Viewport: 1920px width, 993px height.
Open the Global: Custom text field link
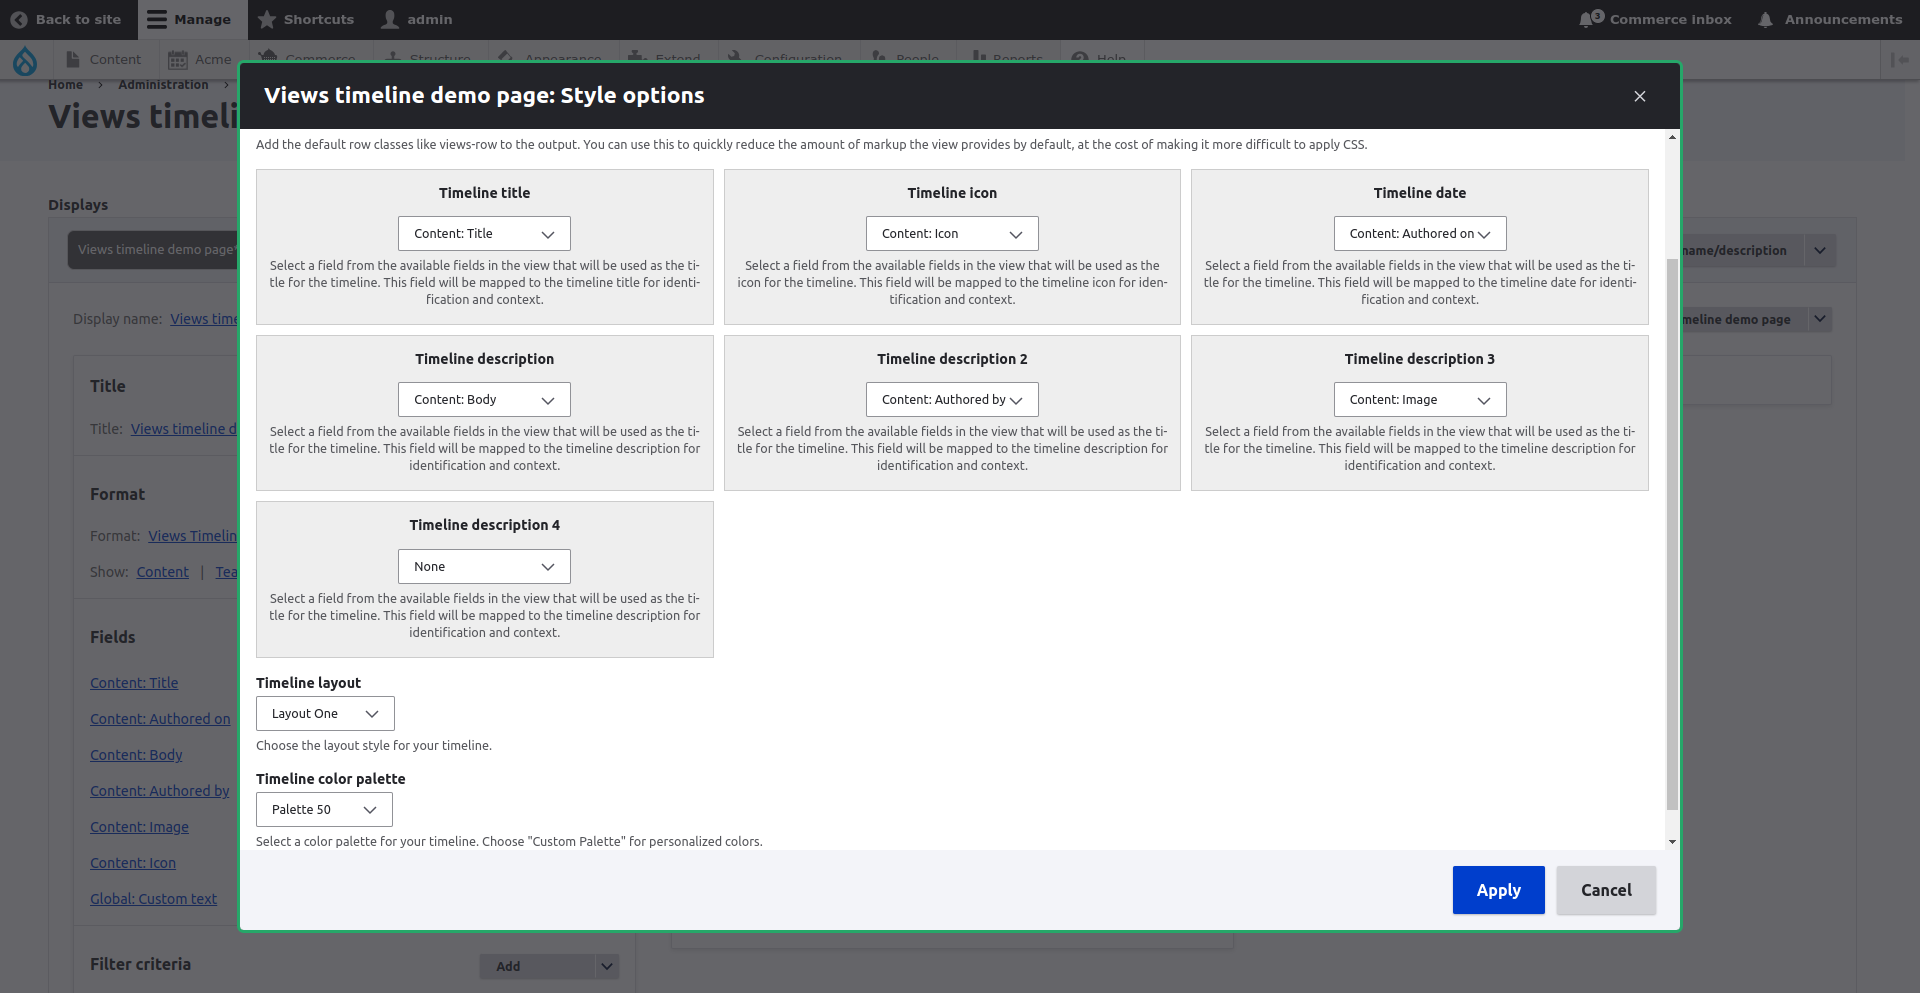pyautogui.click(x=153, y=899)
